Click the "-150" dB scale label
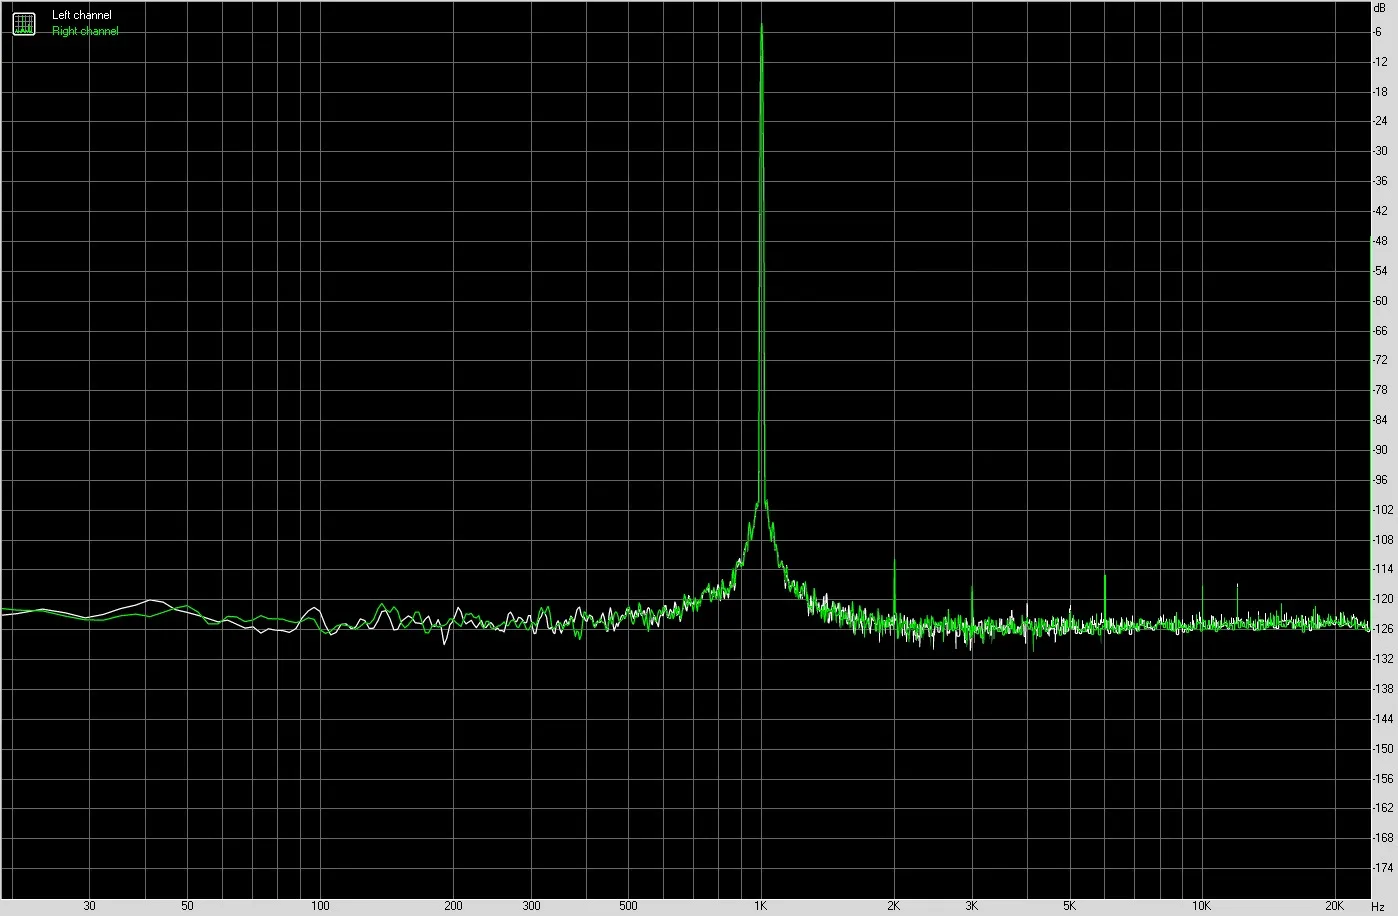Viewport: 1398px width, 916px height. pos(1382,748)
